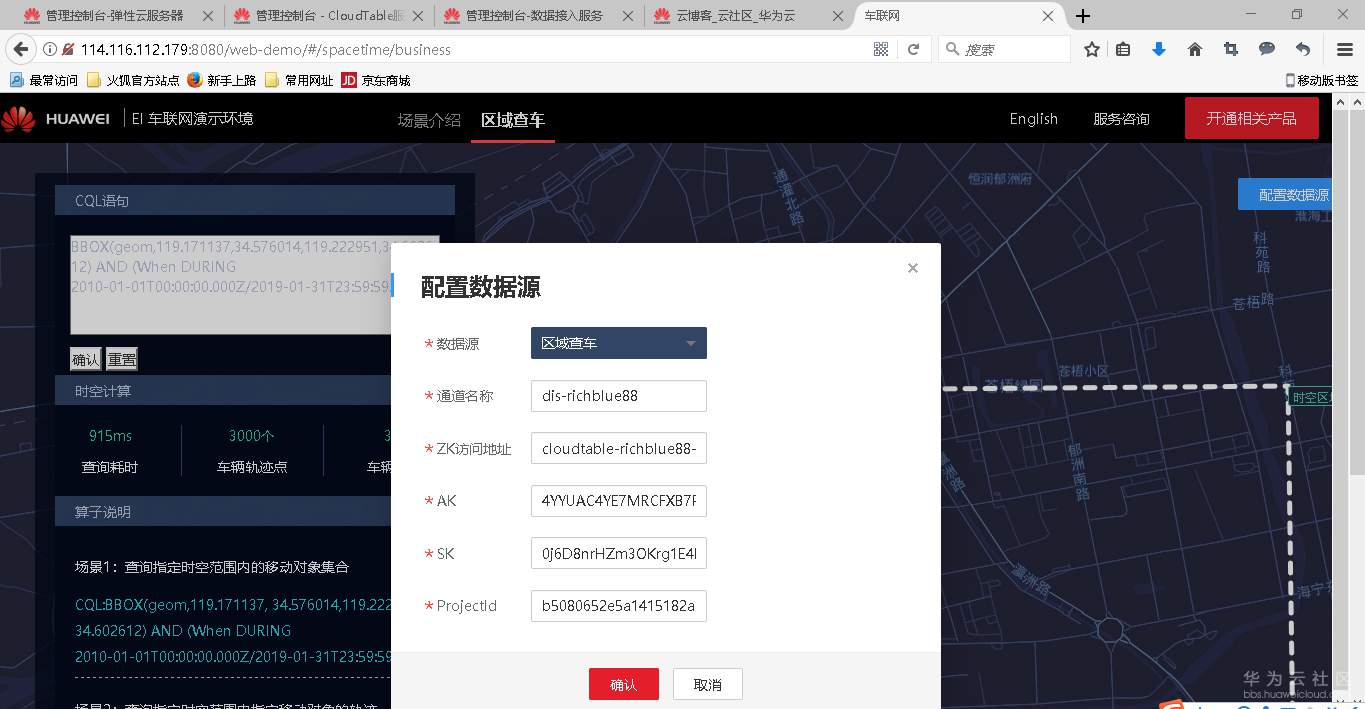The height and width of the screenshot is (709, 1365).
Task: Click the bookmark star icon in address bar
Action: (1091, 48)
